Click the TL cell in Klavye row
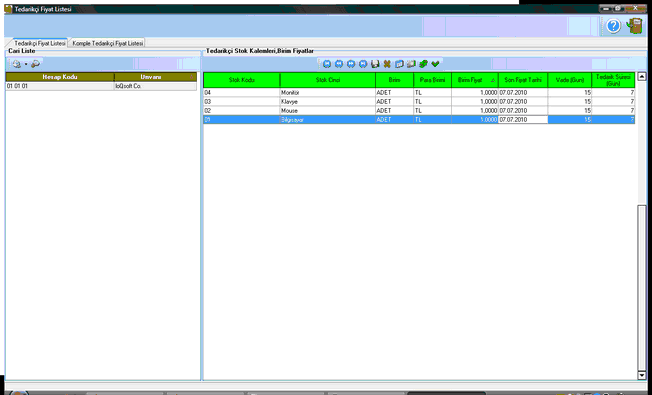Screen dimensions: 652x395 coord(432,101)
